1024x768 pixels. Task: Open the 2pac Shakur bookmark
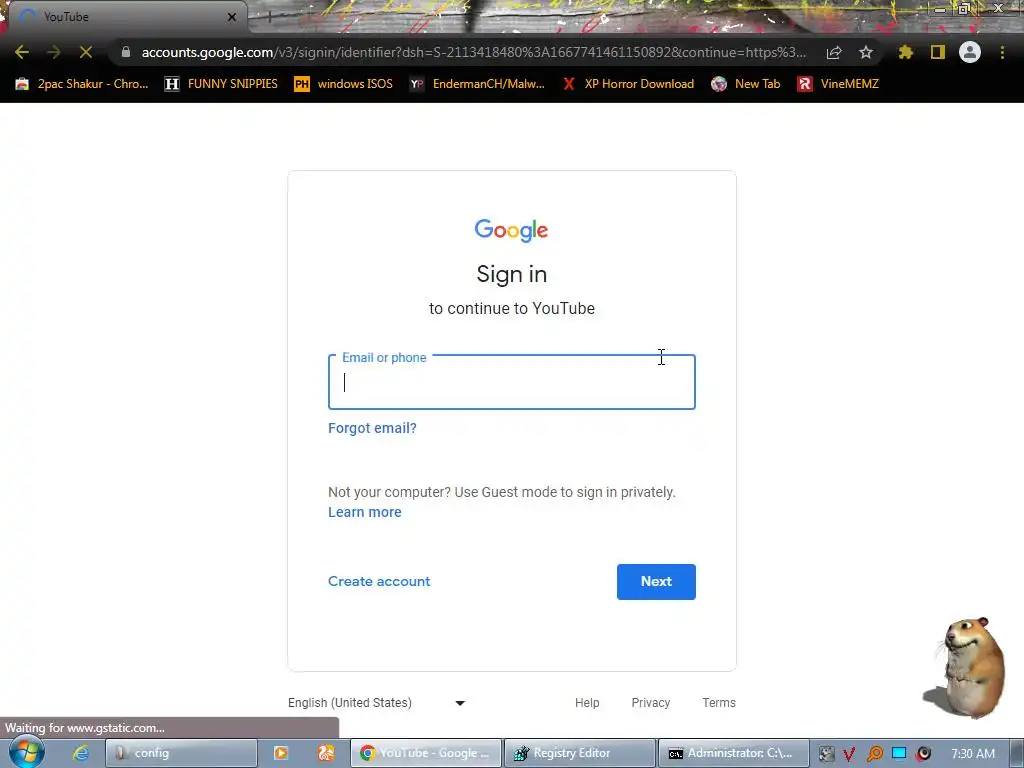(82, 84)
